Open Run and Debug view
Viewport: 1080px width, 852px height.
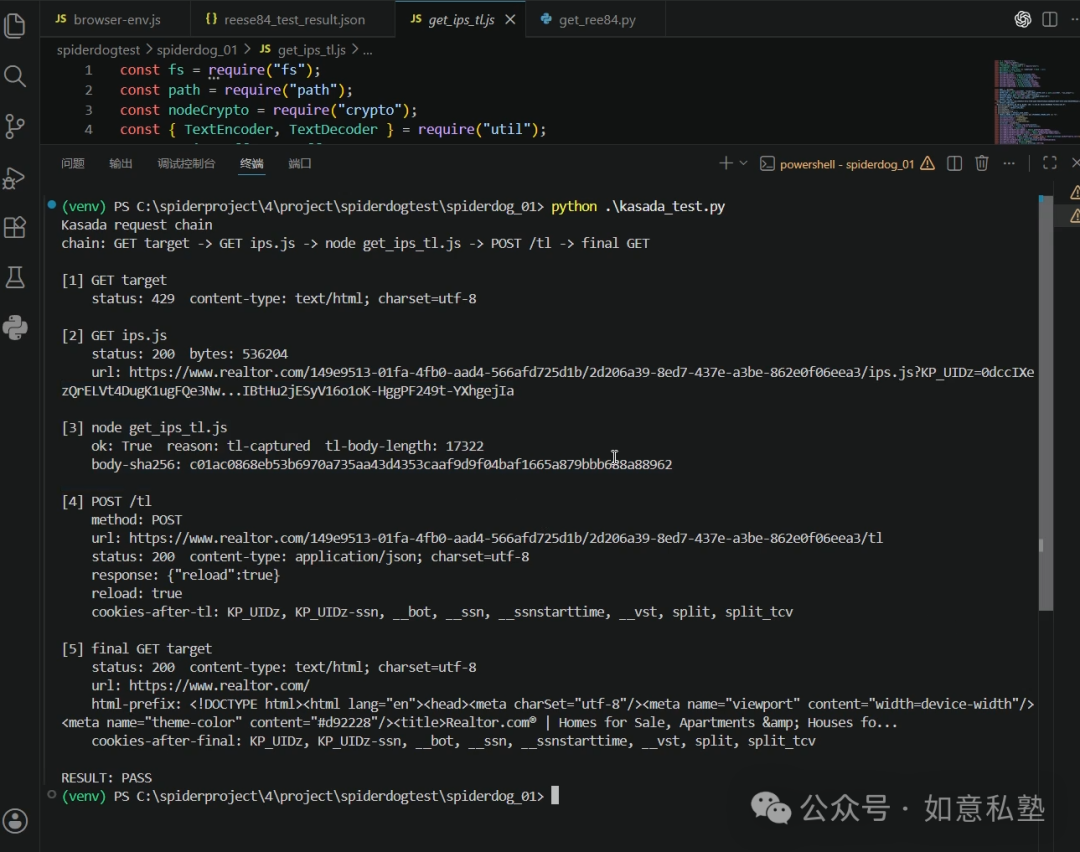[15, 178]
